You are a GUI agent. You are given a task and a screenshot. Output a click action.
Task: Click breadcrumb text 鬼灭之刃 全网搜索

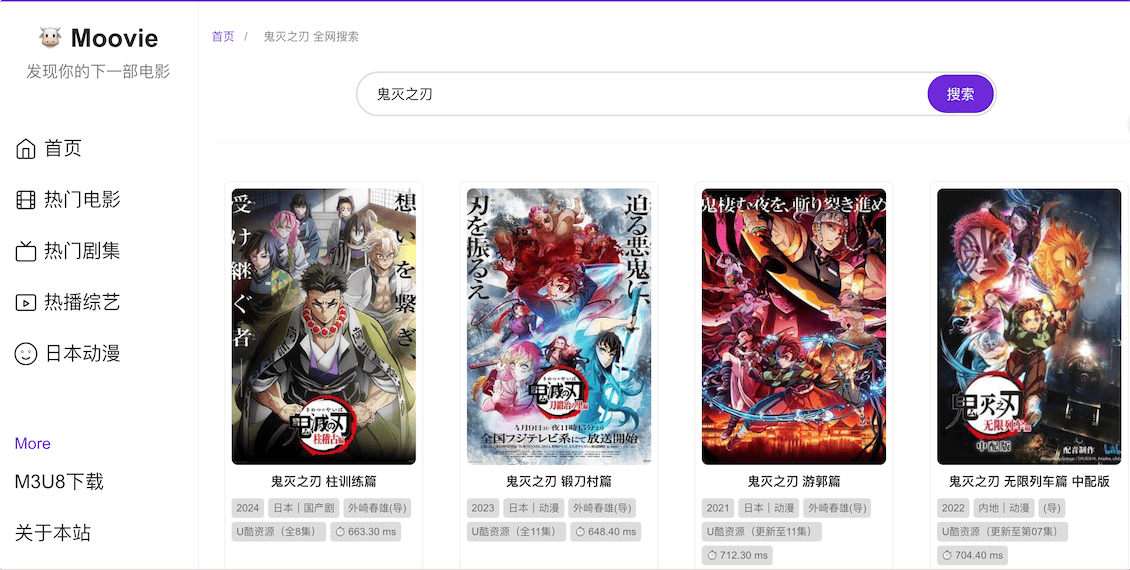pos(311,36)
